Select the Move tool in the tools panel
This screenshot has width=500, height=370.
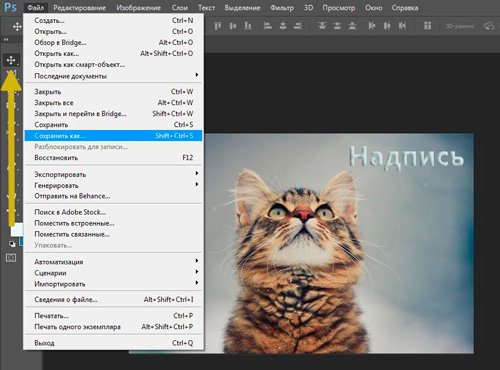pos(11,60)
